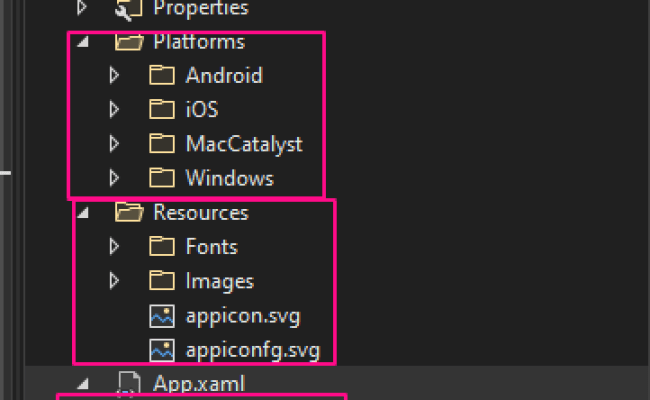650x400 pixels.
Task: Select the Fonts folder label
Action: (x=212, y=247)
